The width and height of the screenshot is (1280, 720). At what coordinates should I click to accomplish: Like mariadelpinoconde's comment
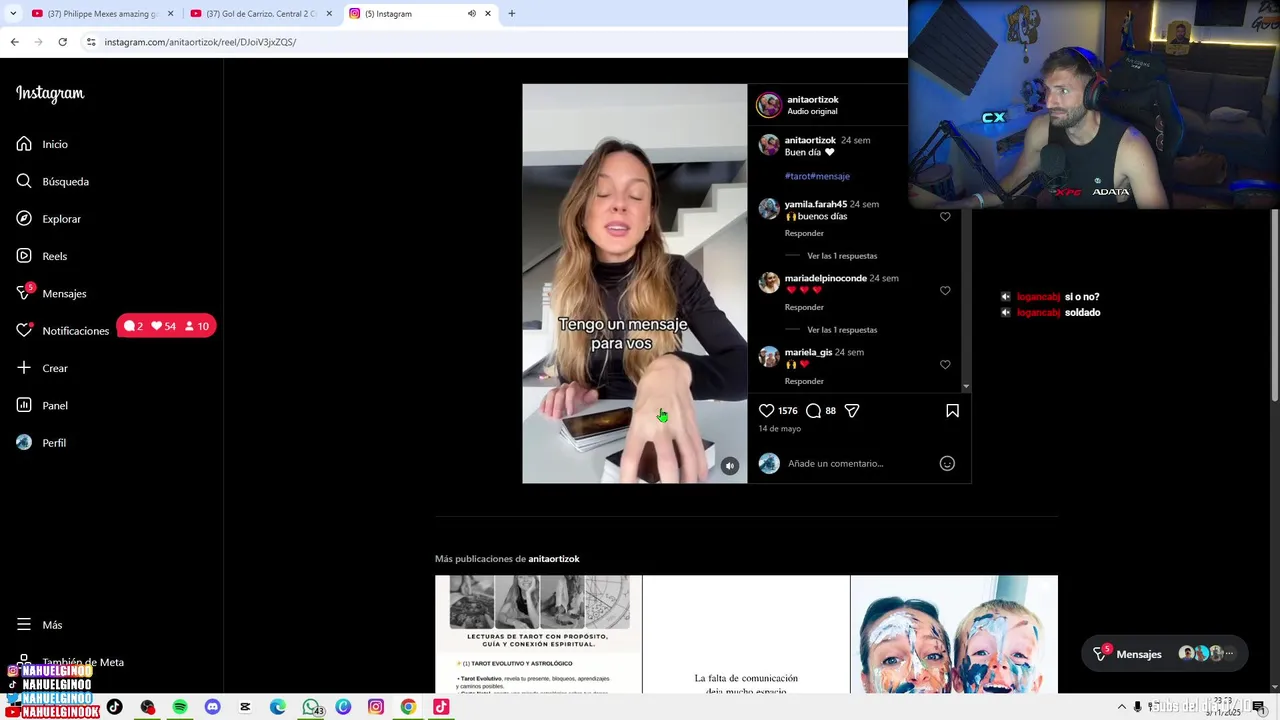pos(945,291)
